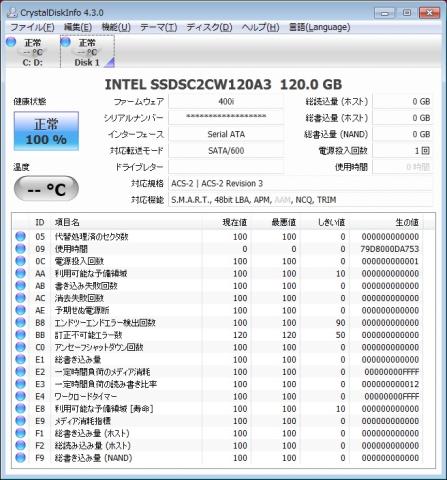This screenshot has width=447, height=480.
Task: Click the blue status orb on Disk 1 tab
Action: [x=66, y=42]
